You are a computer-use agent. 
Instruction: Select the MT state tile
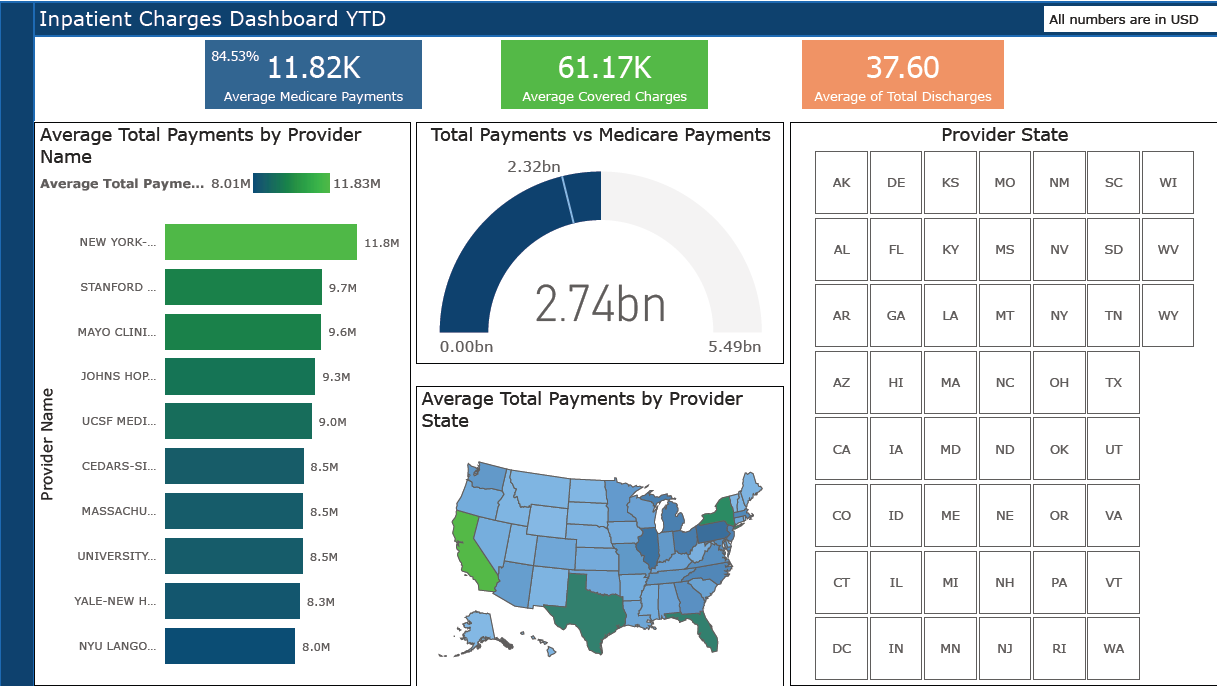1005,315
